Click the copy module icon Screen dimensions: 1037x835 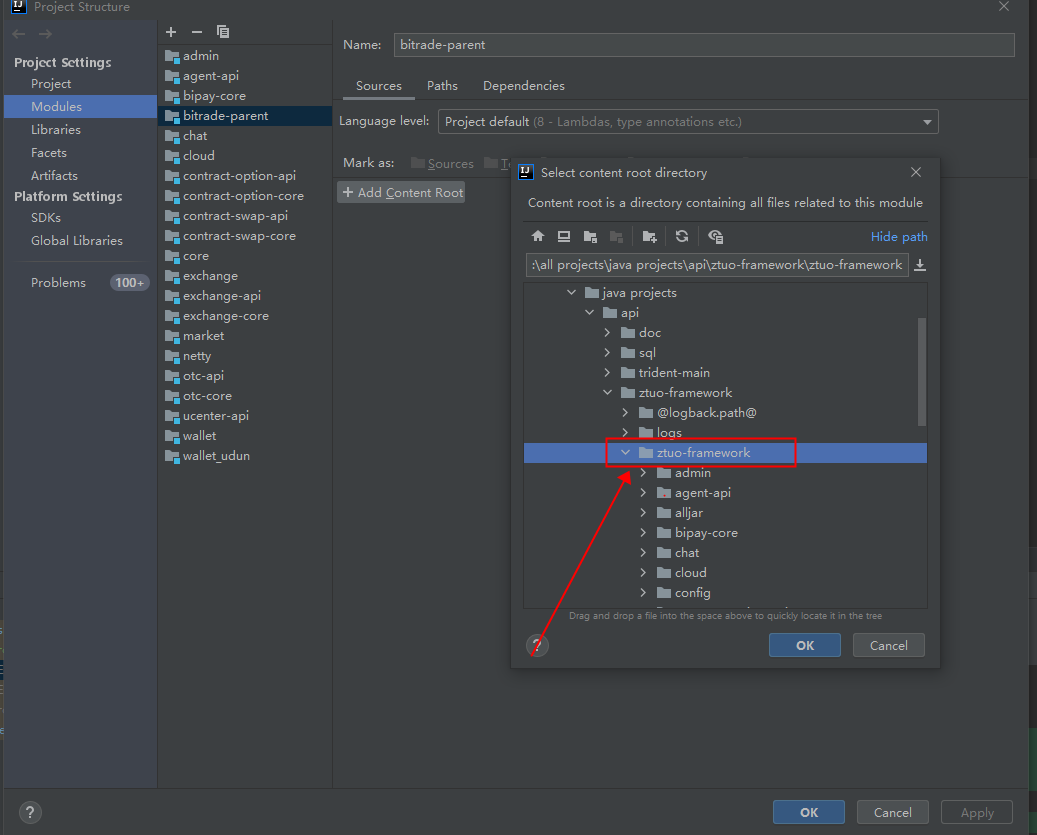223,32
